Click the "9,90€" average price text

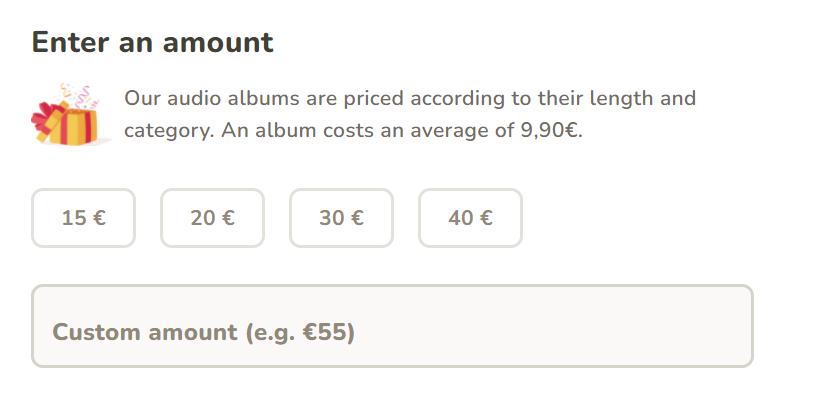pyautogui.click(x=551, y=130)
